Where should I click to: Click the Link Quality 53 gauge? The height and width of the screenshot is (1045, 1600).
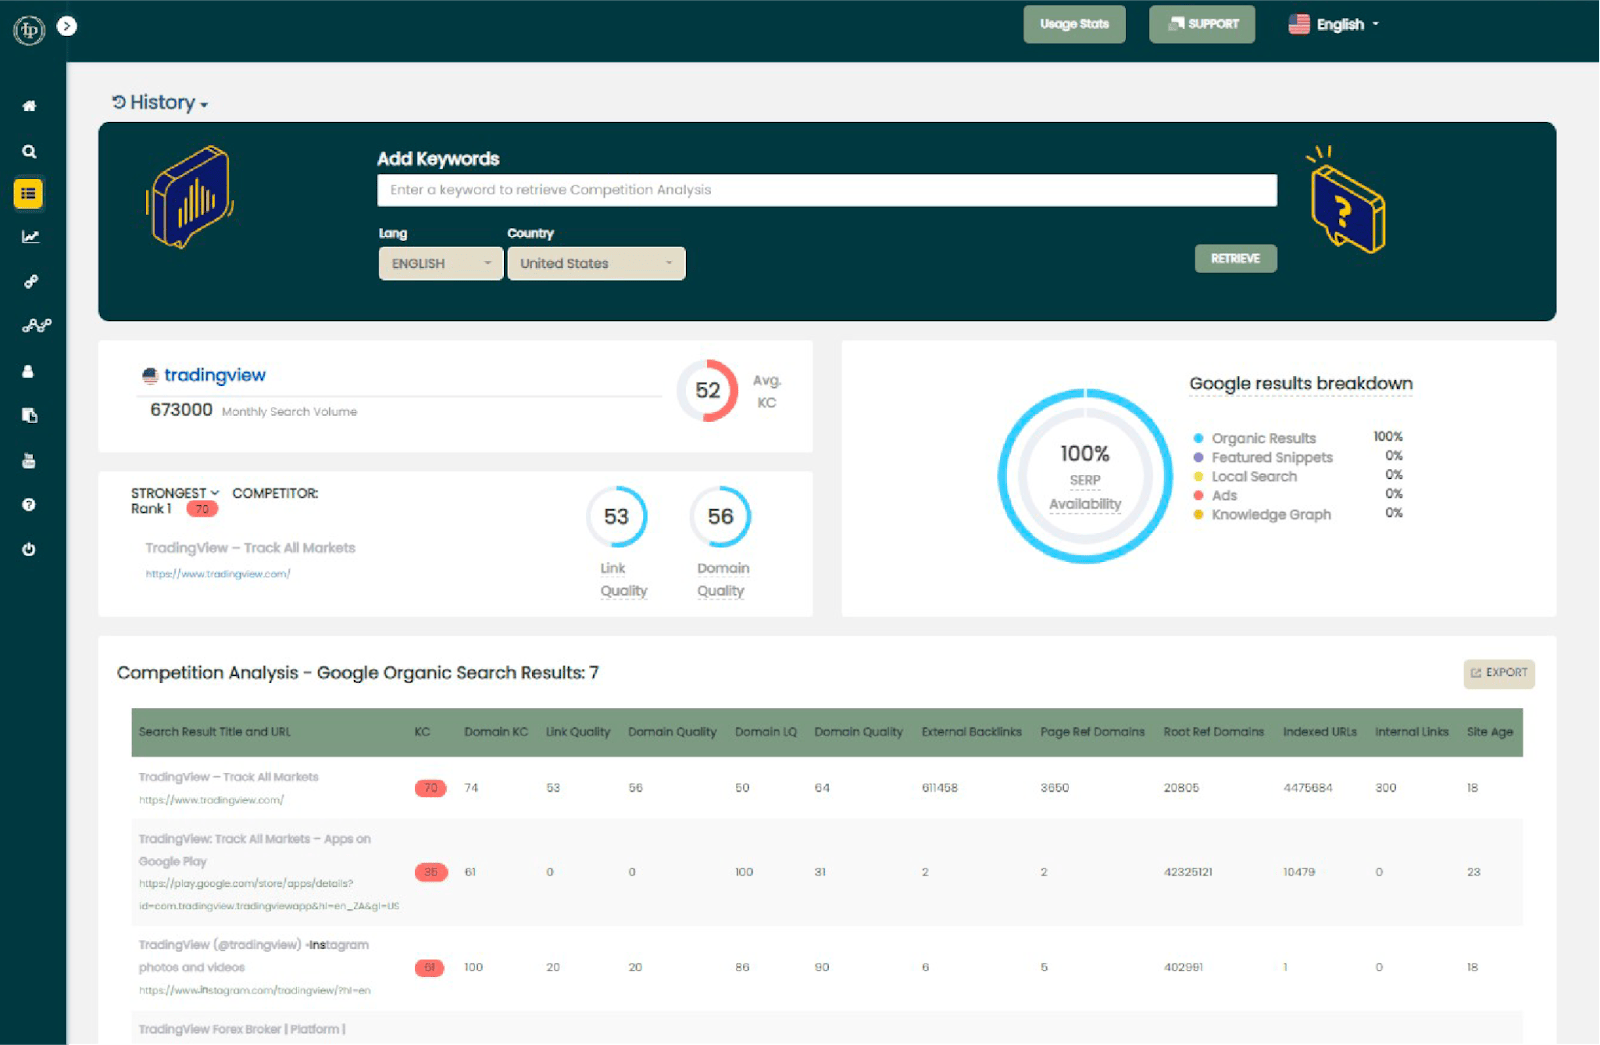[616, 517]
